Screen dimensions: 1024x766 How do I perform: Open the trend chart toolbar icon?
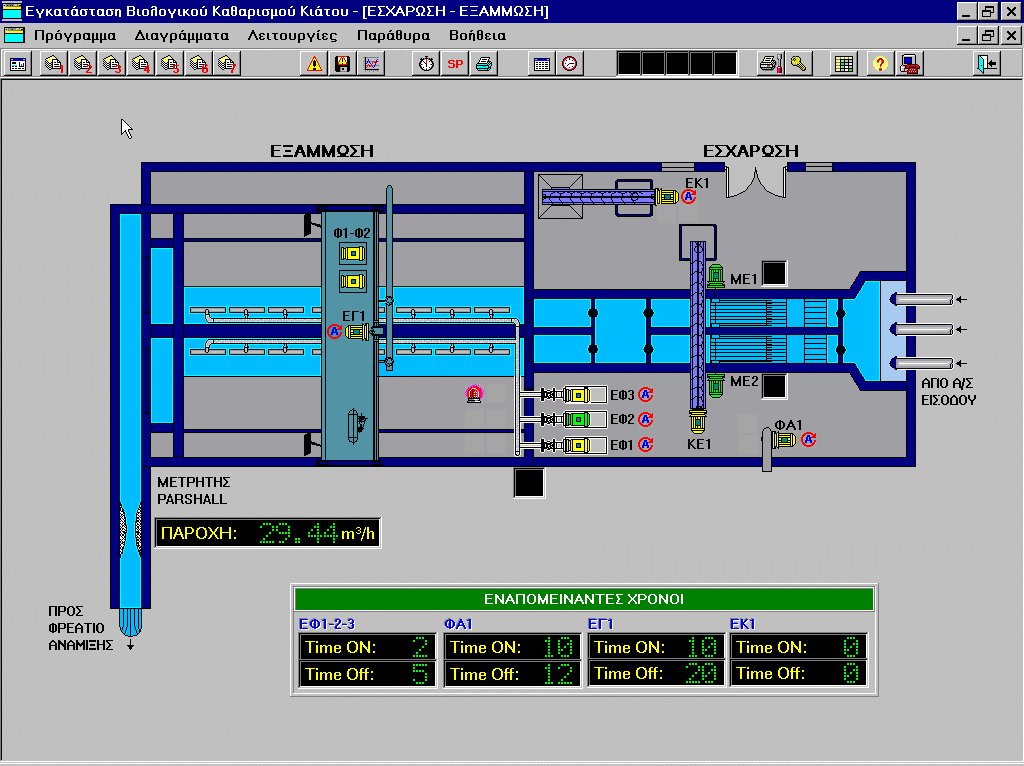click(371, 64)
